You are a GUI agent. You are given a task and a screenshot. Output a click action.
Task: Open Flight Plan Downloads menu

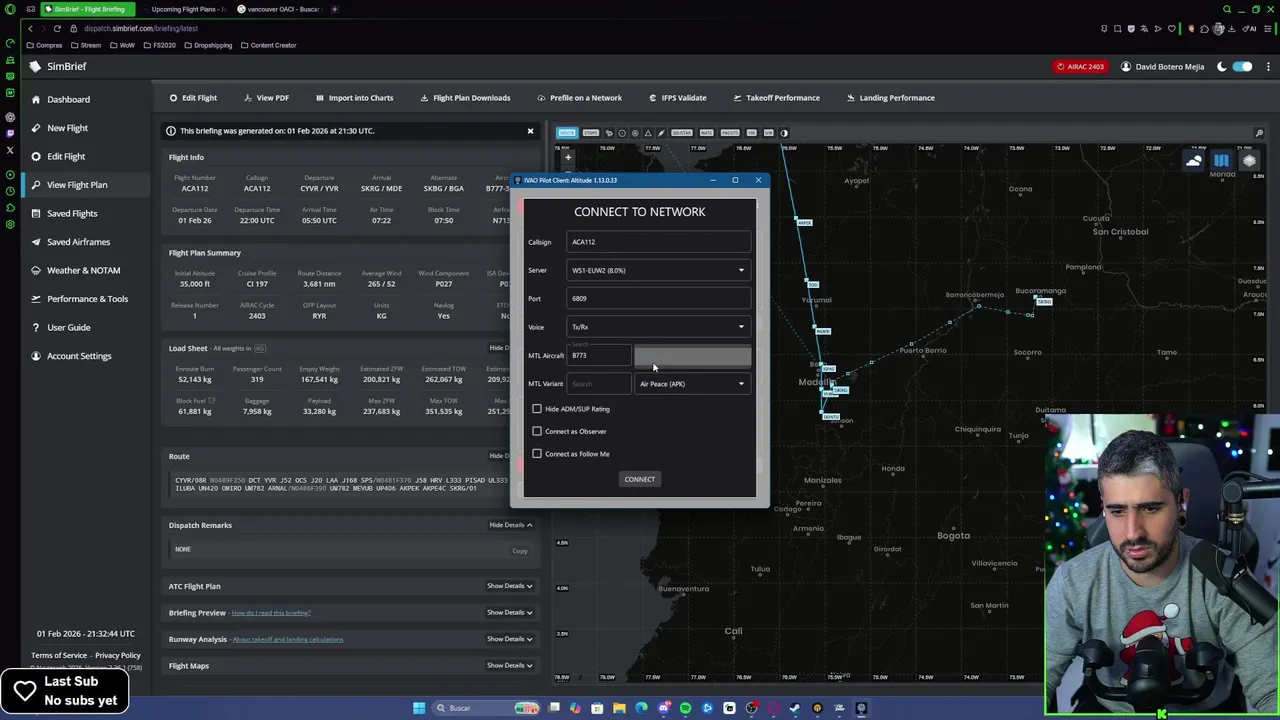pos(465,98)
